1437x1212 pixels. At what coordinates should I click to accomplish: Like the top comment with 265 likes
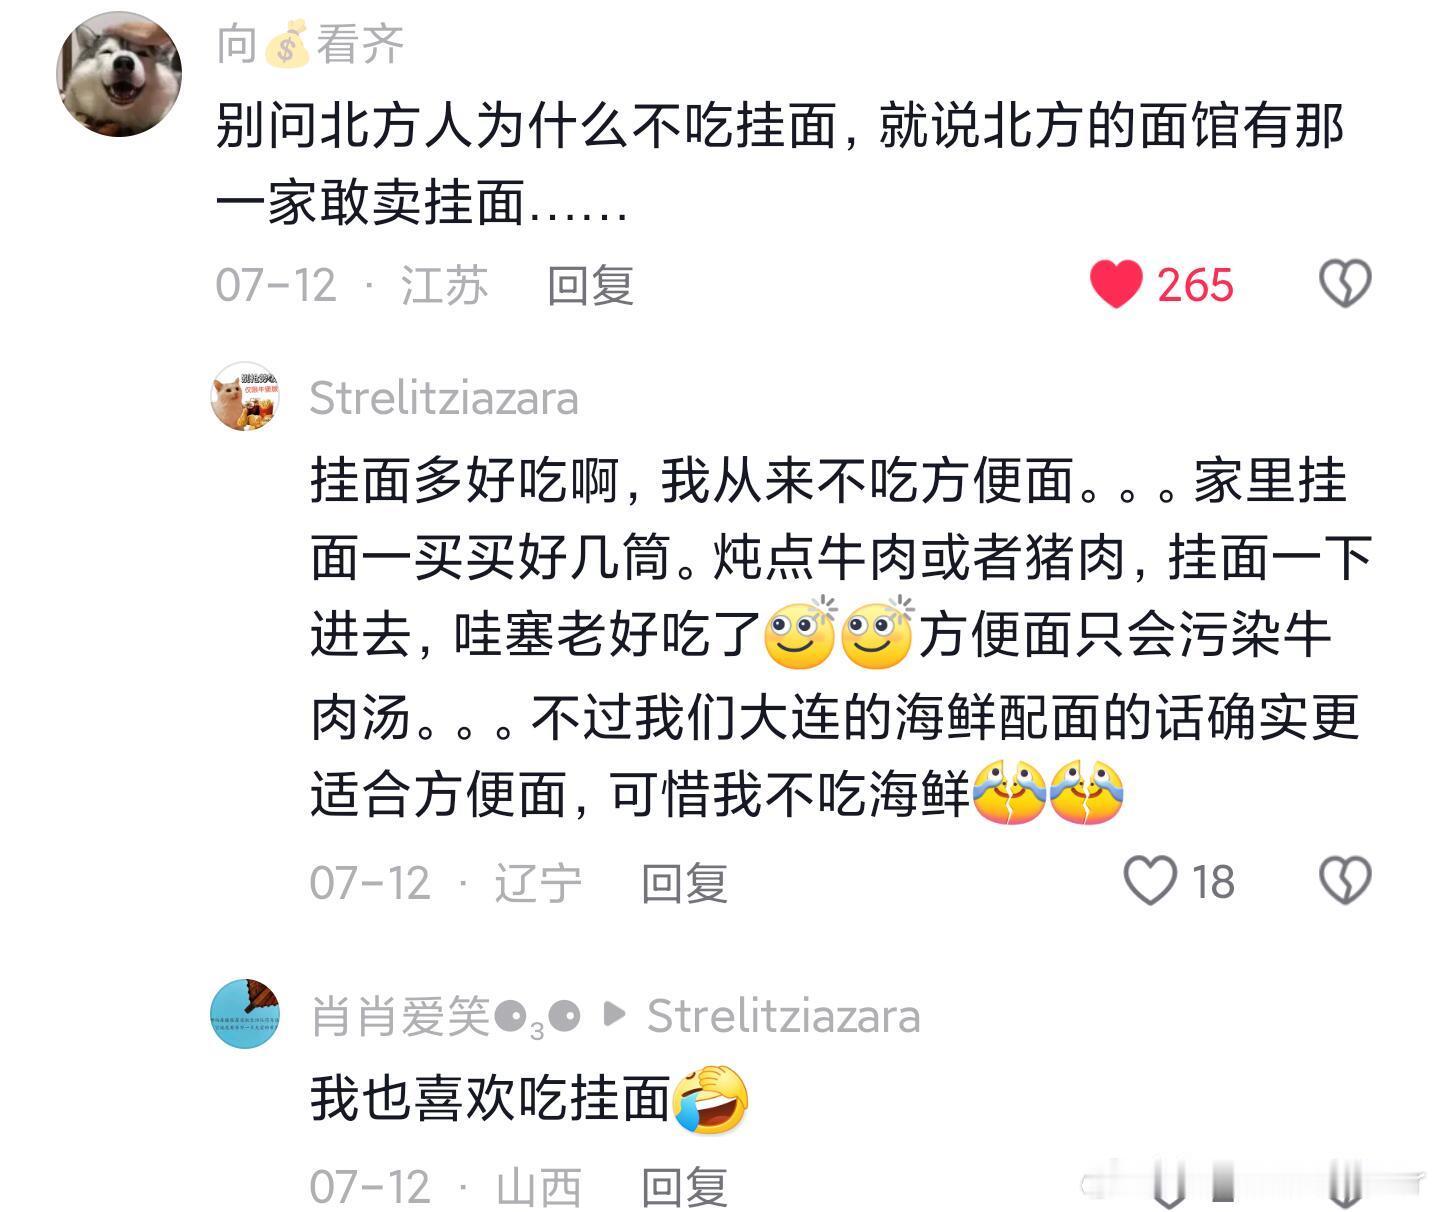click(x=1116, y=284)
